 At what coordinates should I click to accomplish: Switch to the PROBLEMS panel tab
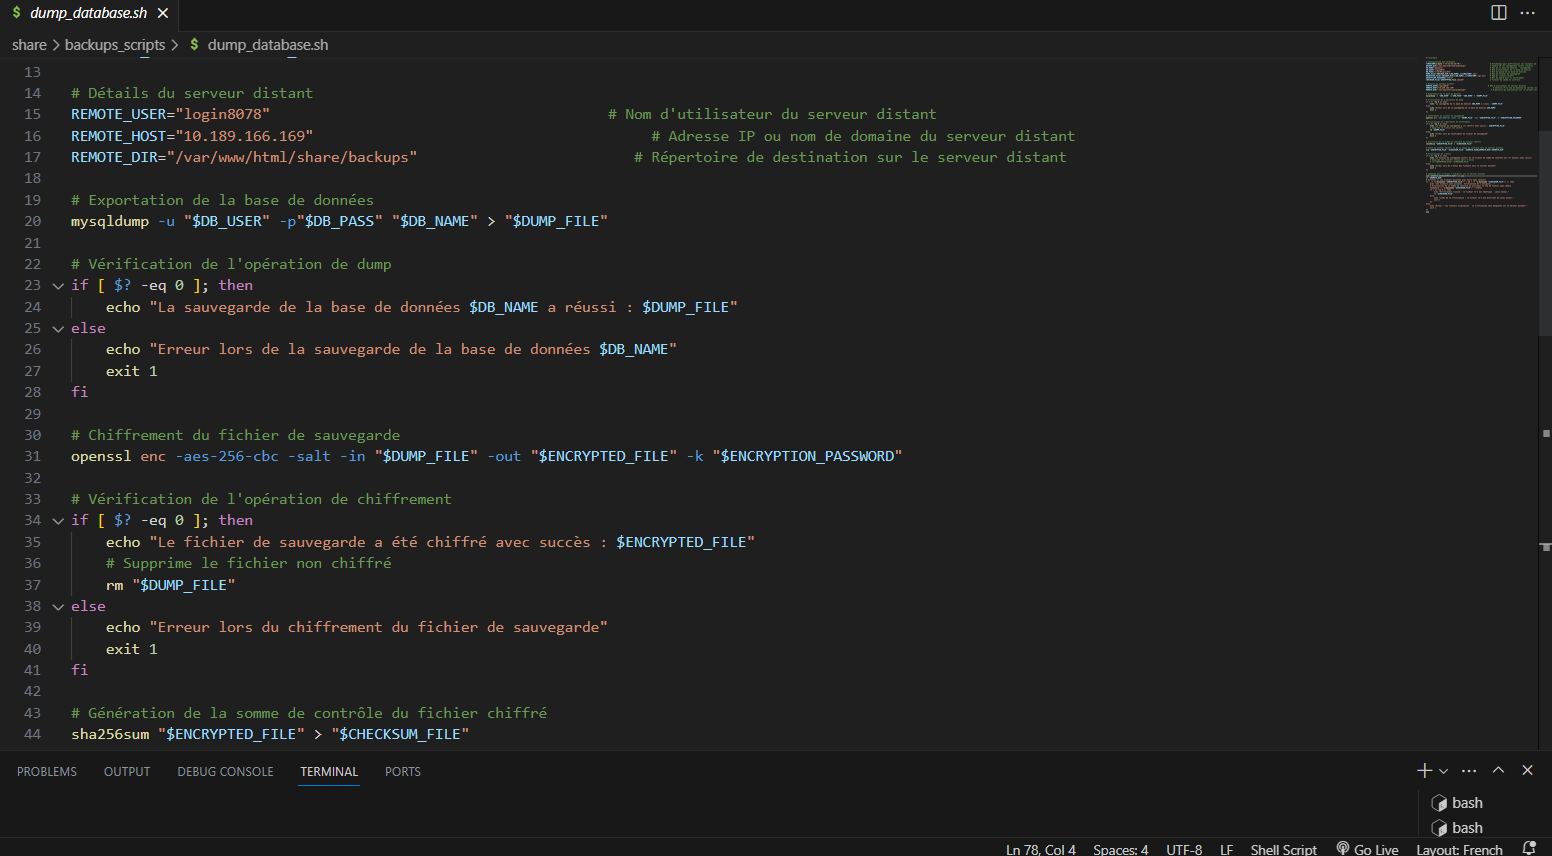coord(47,772)
